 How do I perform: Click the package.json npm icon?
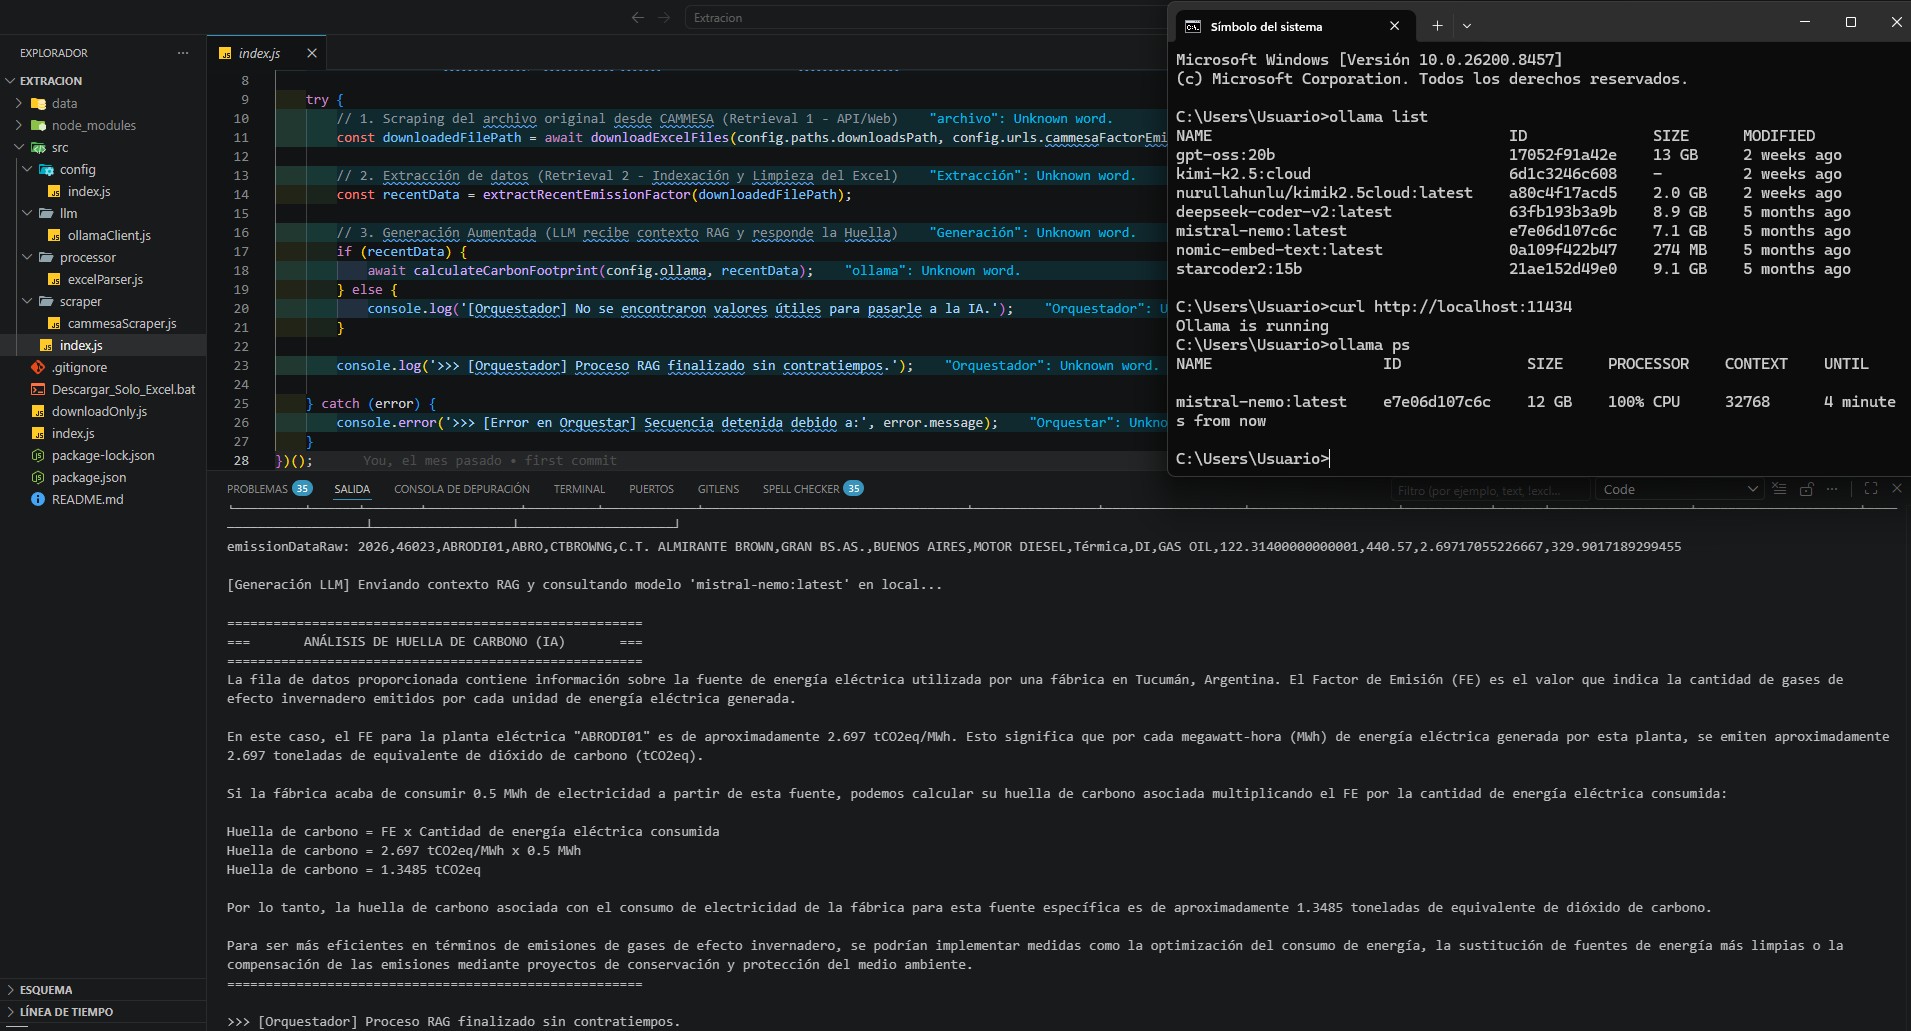tap(38, 477)
